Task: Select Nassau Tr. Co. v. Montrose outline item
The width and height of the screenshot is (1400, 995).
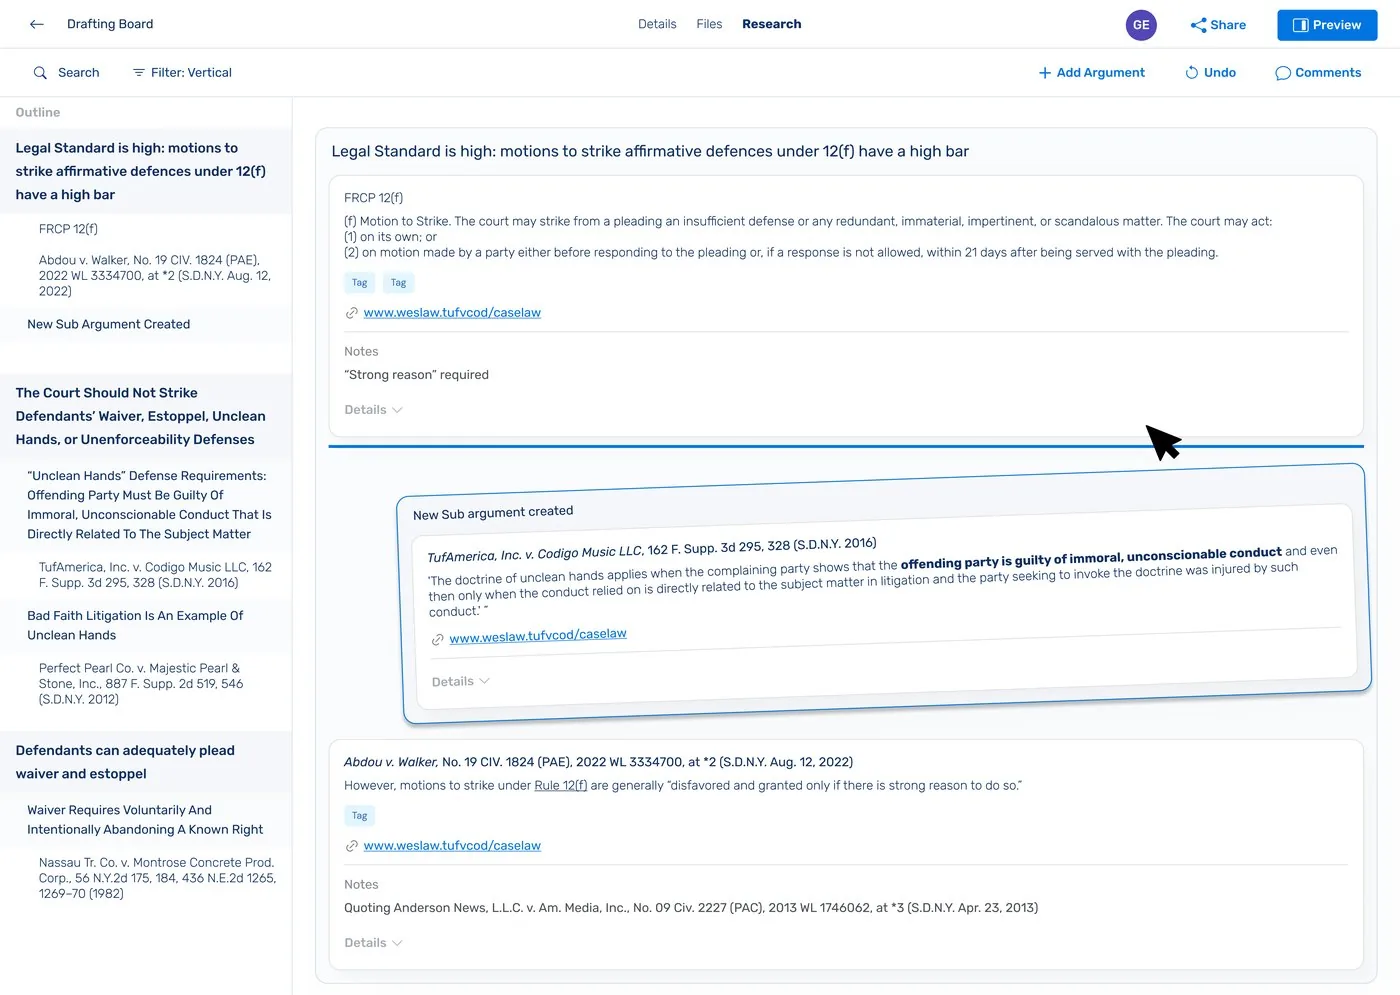Action: click(157, 878)
